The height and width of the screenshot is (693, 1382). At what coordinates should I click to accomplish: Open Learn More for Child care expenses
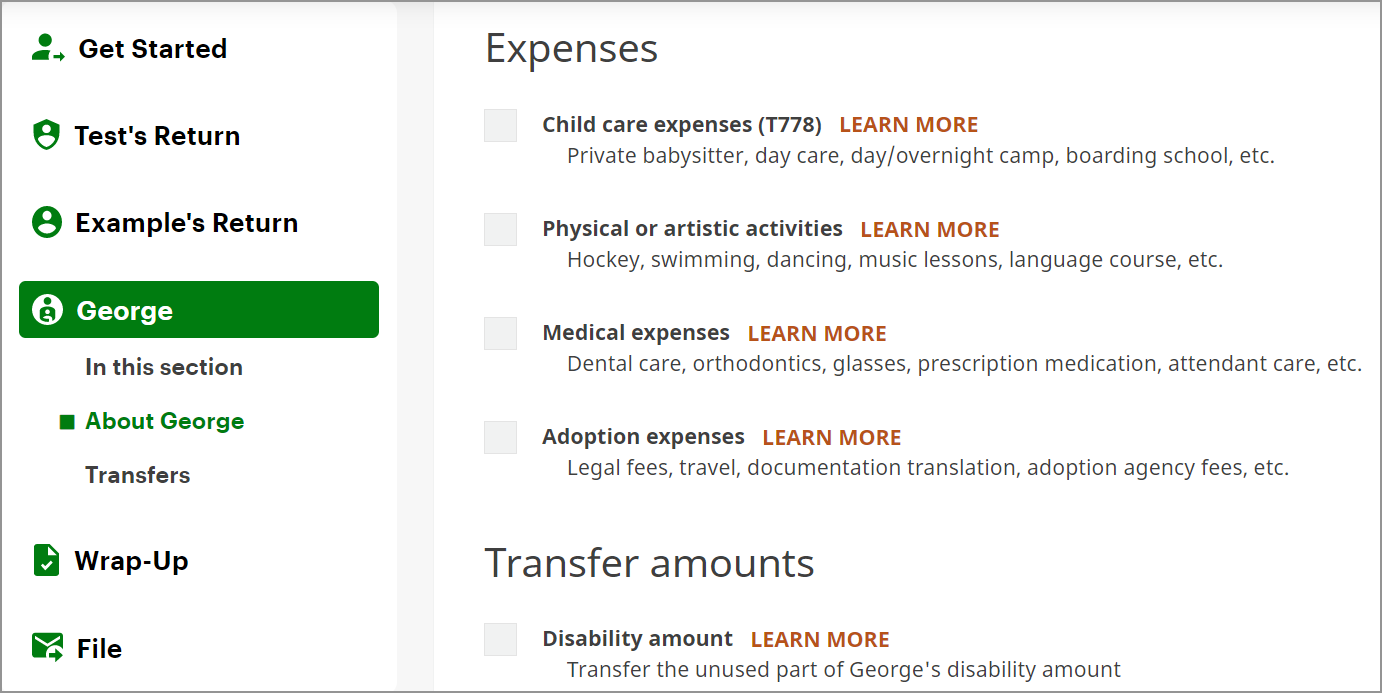click(x=908, y=125)
